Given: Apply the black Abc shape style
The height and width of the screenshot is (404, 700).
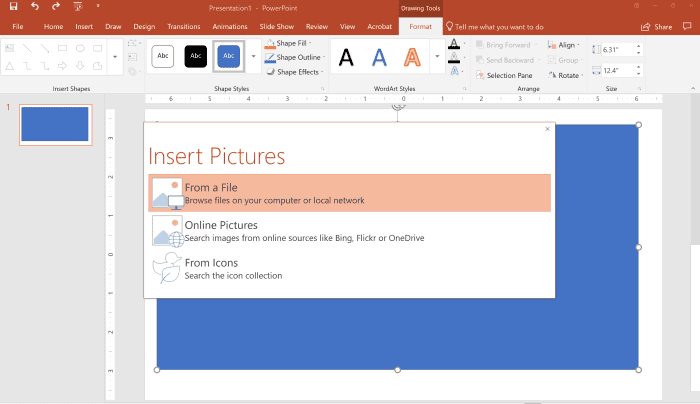Looking at the screenshot, I should [x=196, y=56].
